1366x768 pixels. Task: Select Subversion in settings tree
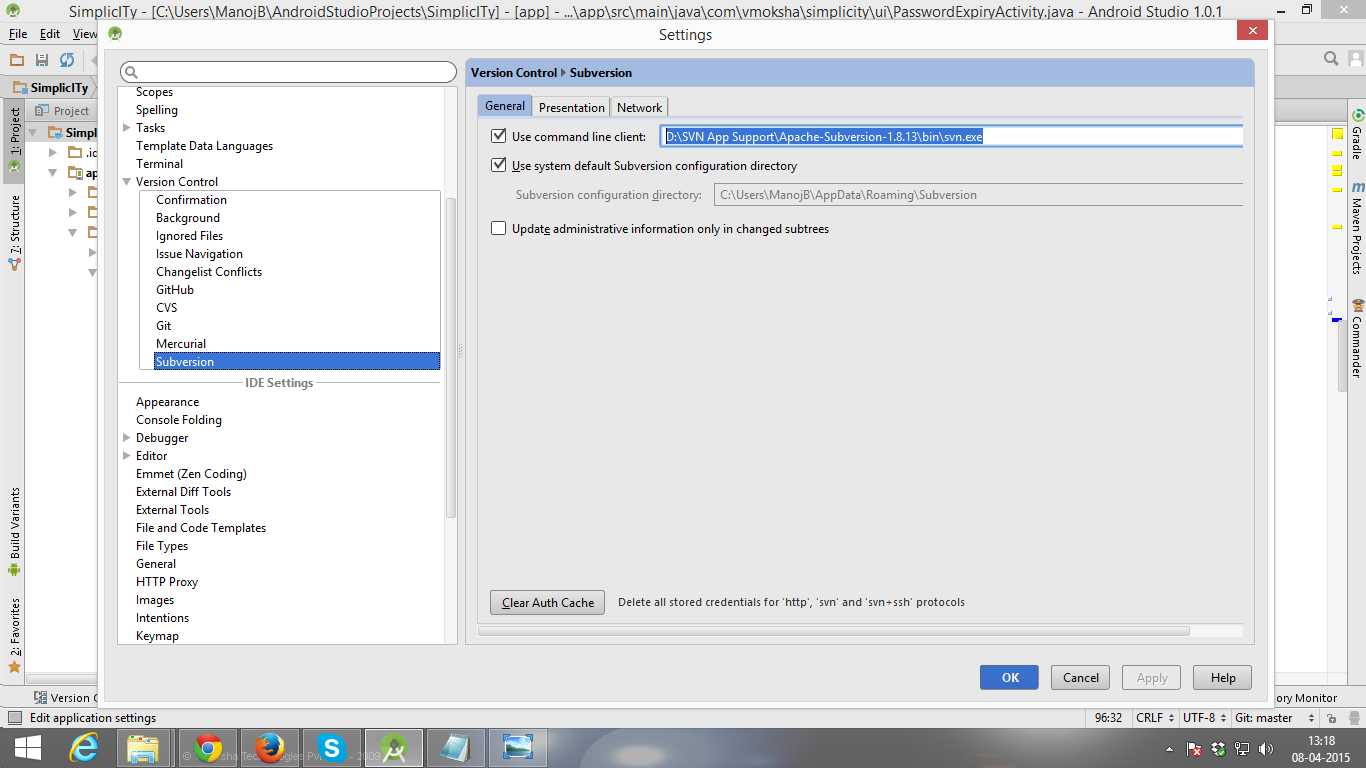[297, 362]
